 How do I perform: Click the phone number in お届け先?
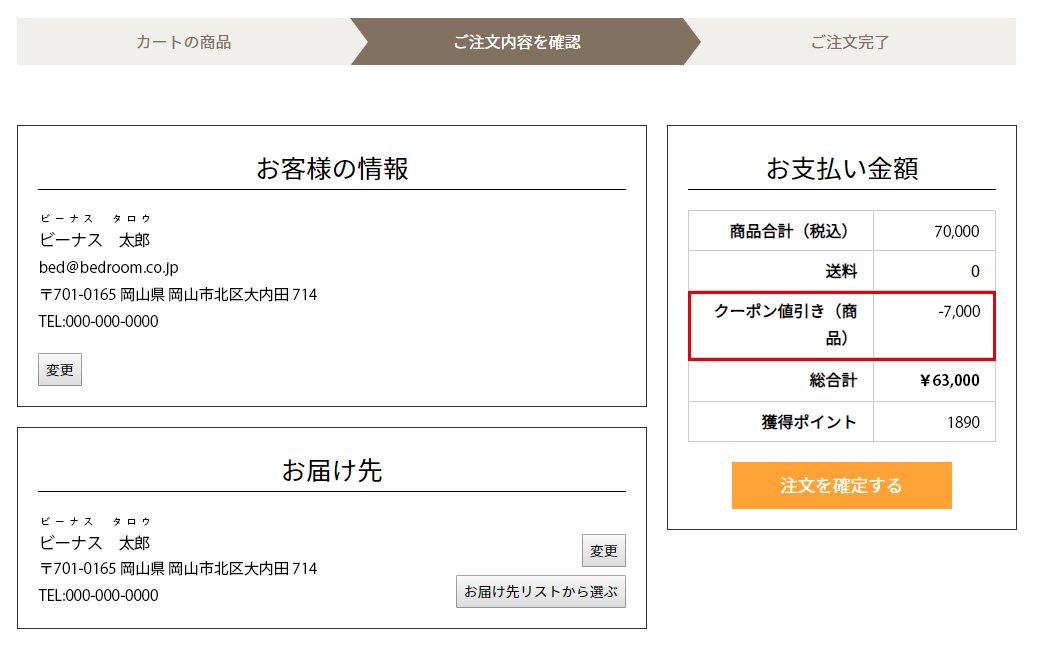click(x=98, y=595)
